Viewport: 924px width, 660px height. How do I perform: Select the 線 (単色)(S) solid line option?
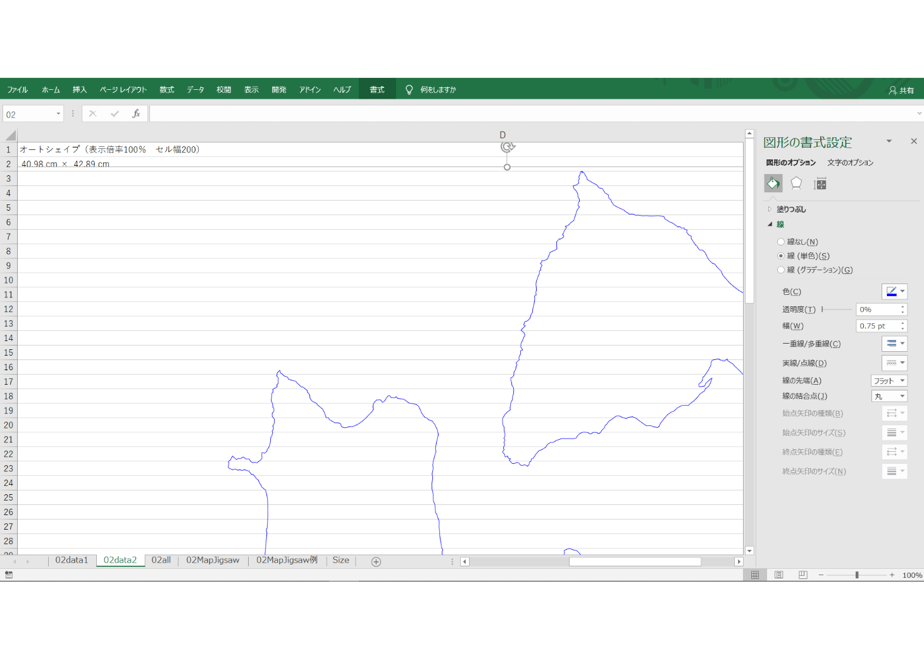point(804,256)
